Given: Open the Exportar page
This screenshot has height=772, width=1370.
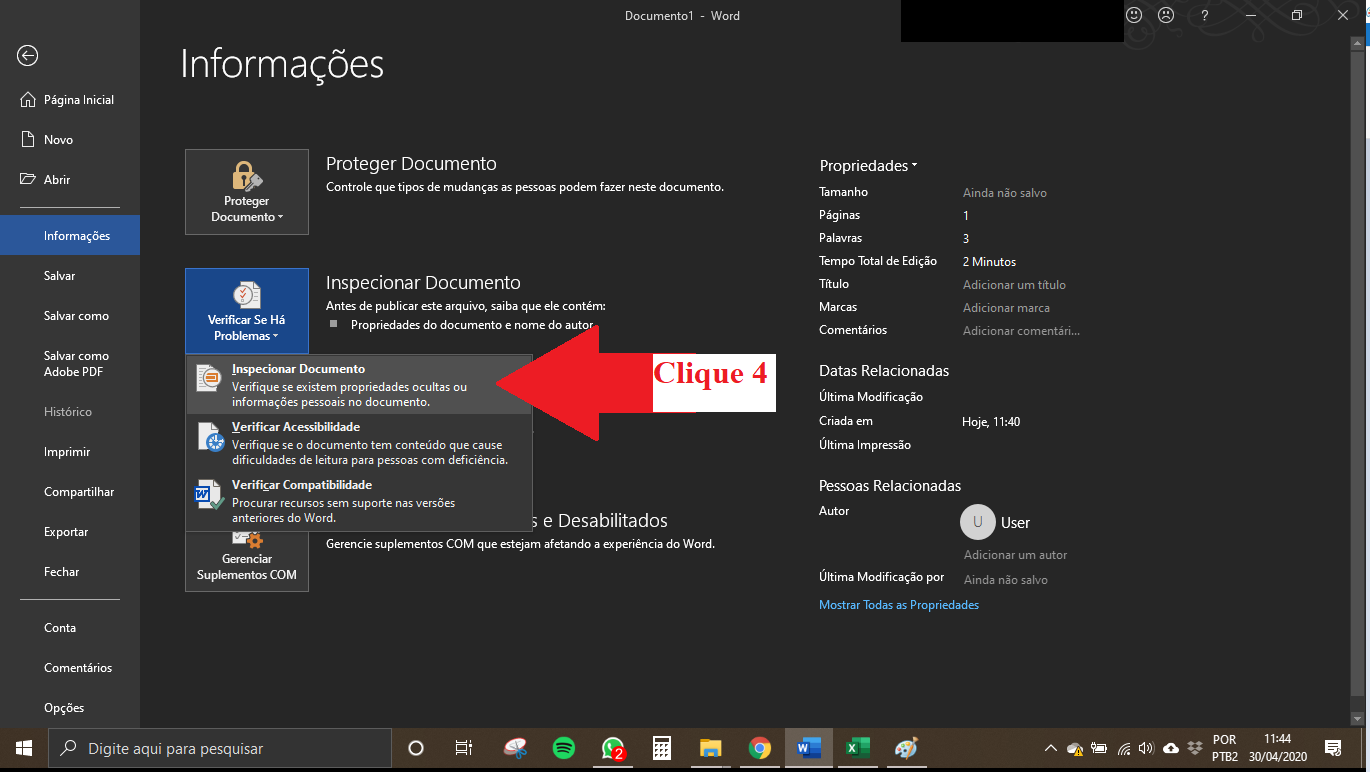Looking at the screenshot, I should click(70, 532).
